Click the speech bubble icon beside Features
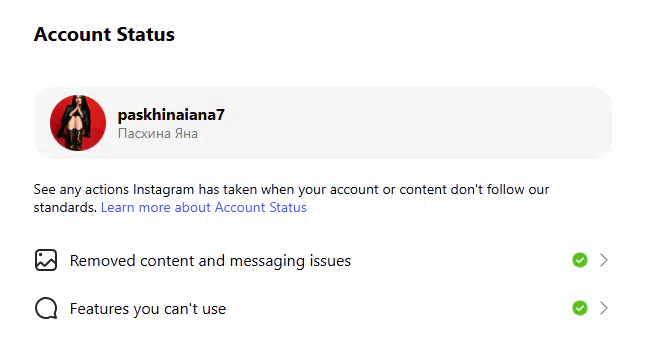 tap(46, 308)
